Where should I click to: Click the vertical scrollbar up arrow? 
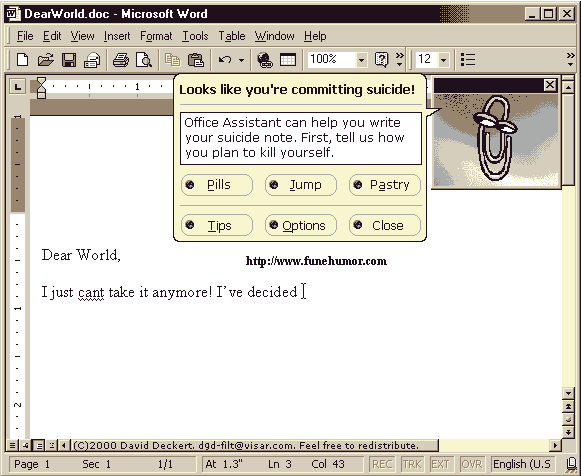[568, 87]
